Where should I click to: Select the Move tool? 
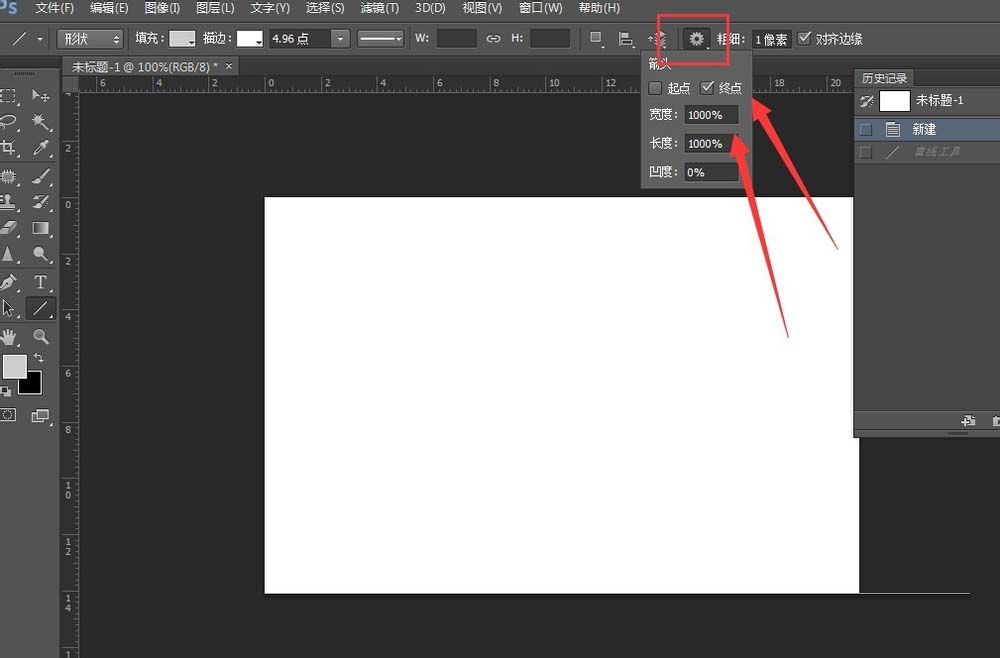[x=40, y=95]
